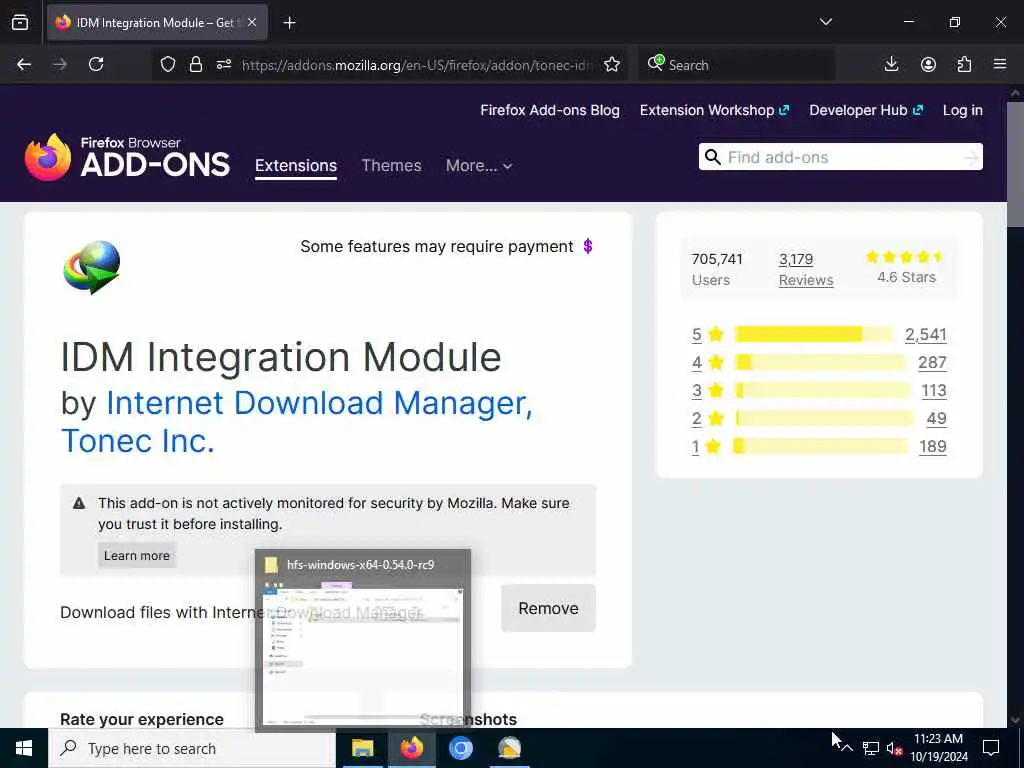Switch to the Extensions section

pos(296,166)
